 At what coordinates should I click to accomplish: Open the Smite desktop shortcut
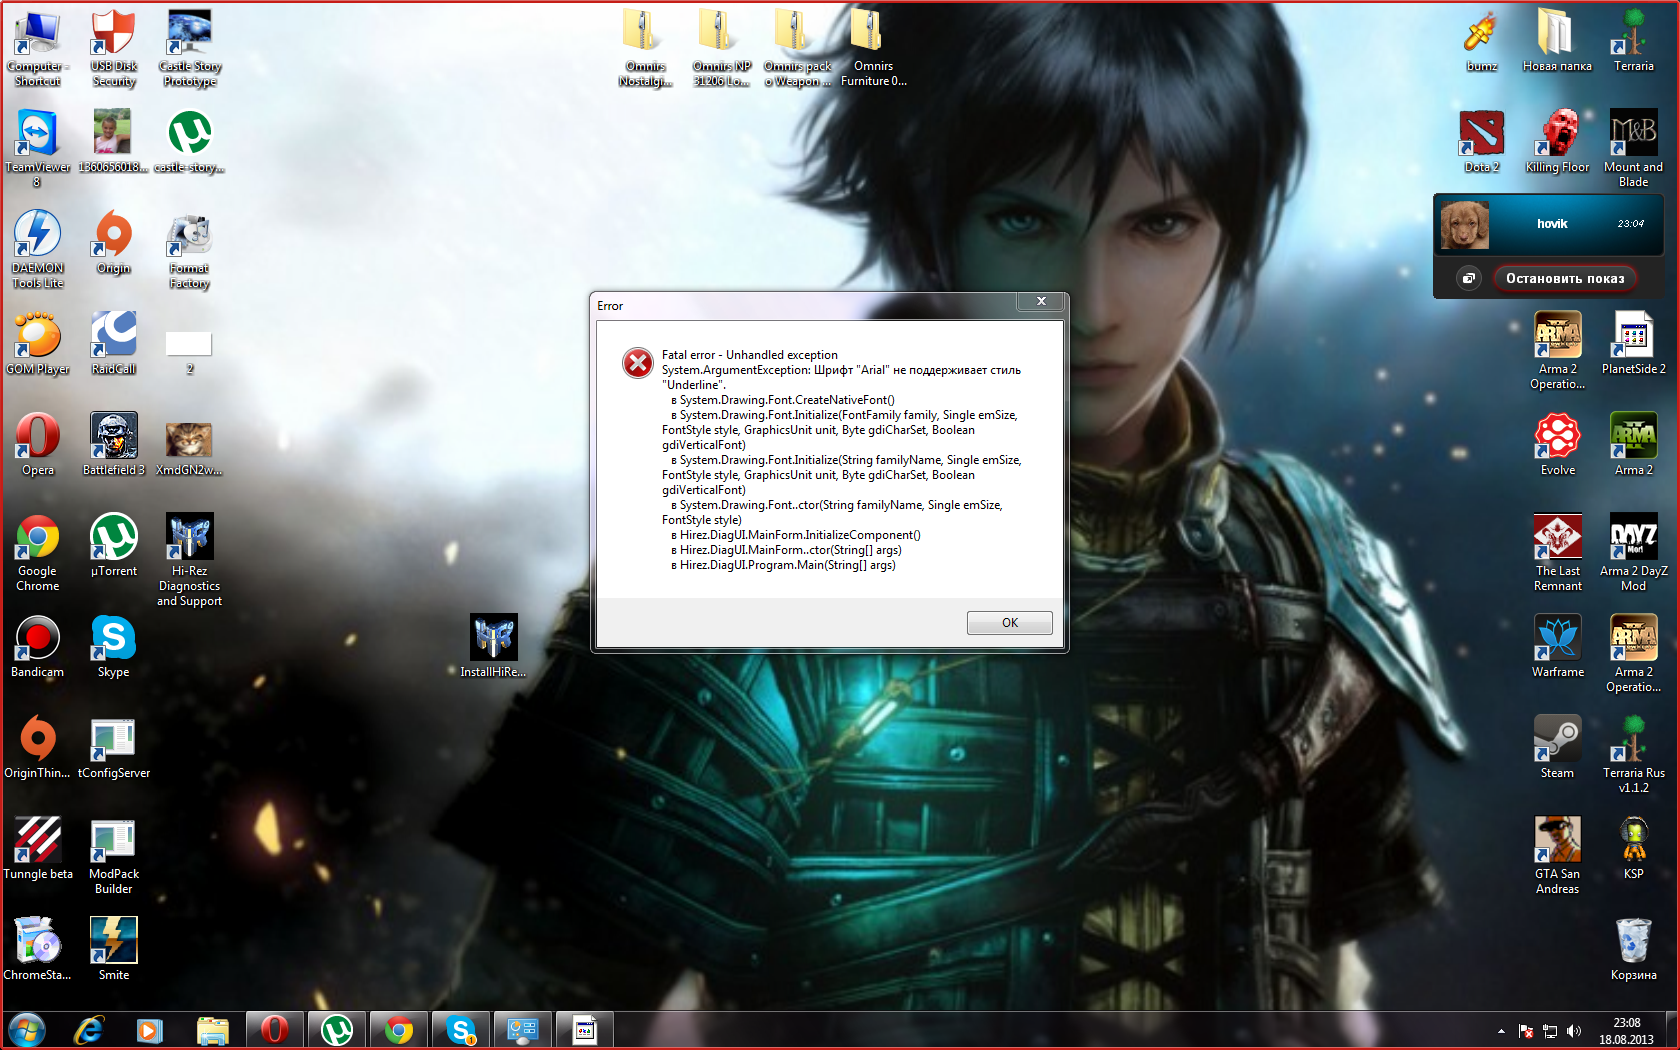[x=114, y=950]
